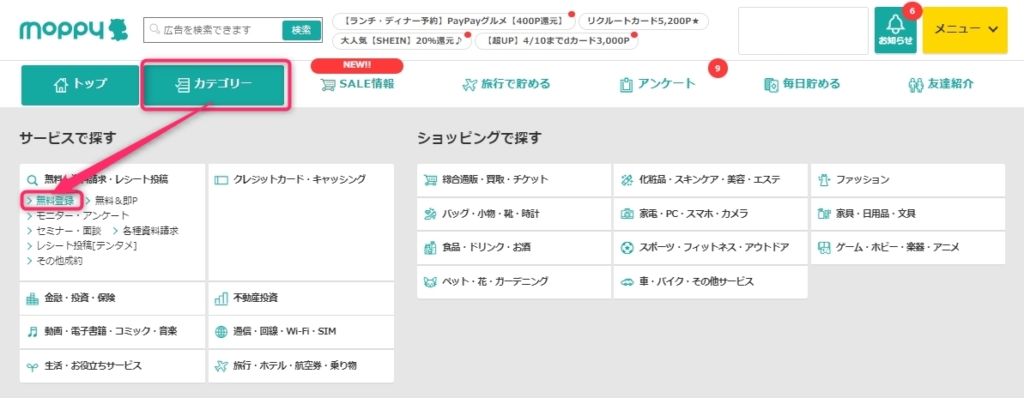
Task: Go to the SALE情報 tab
Action: pos(357,84)
